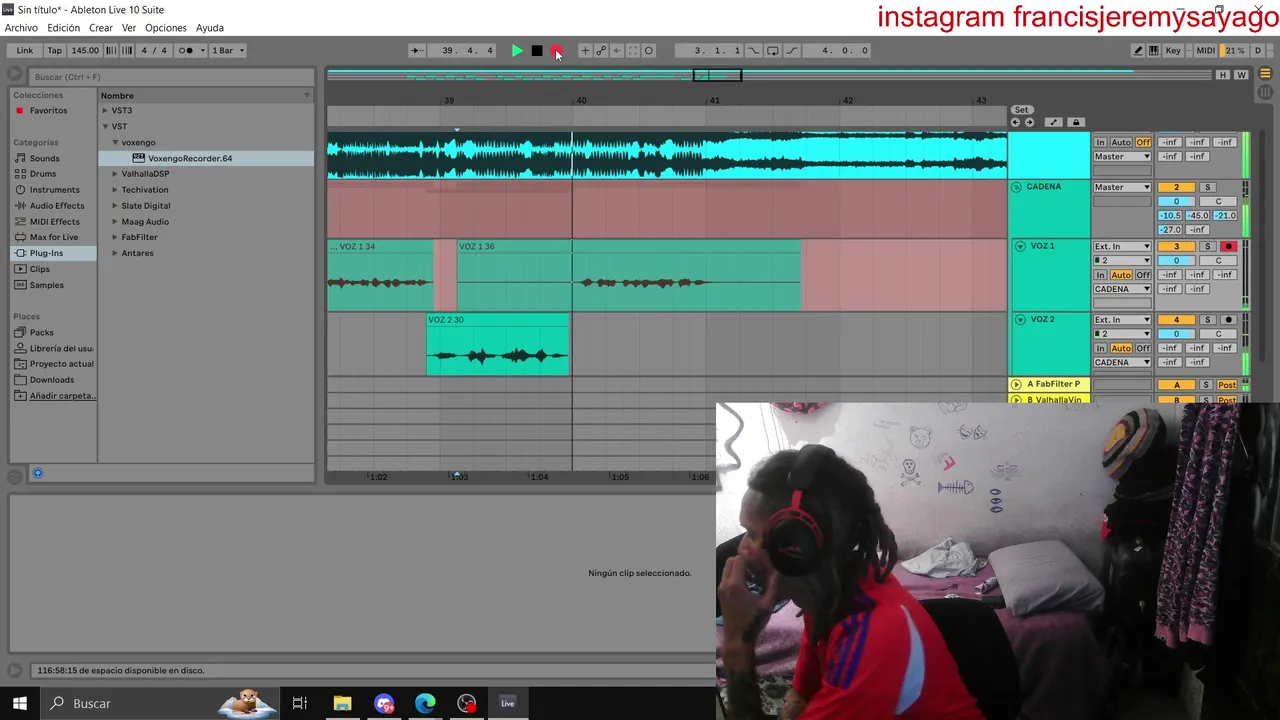1280x720 pixels.
Task: Toggle the browser show/hide triangle
Action: (15, 74)
